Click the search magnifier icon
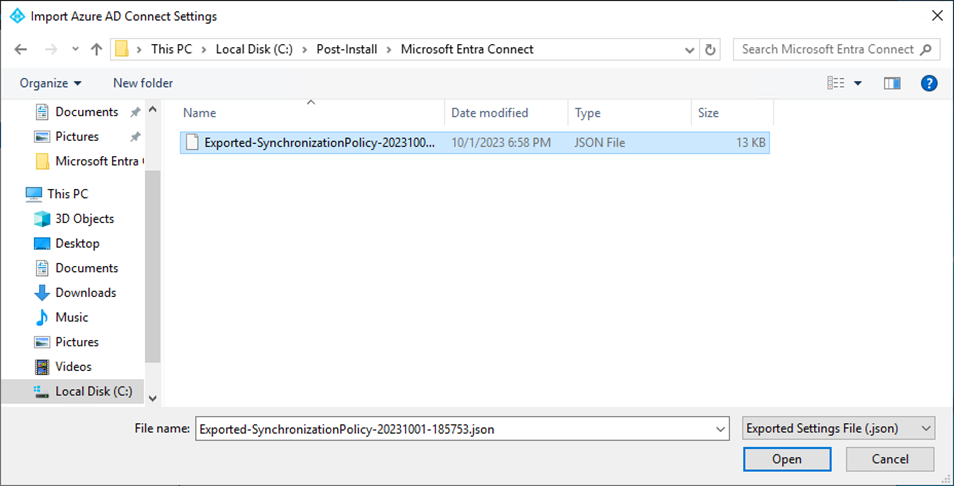Screen dimensions: 954x486 926,49
